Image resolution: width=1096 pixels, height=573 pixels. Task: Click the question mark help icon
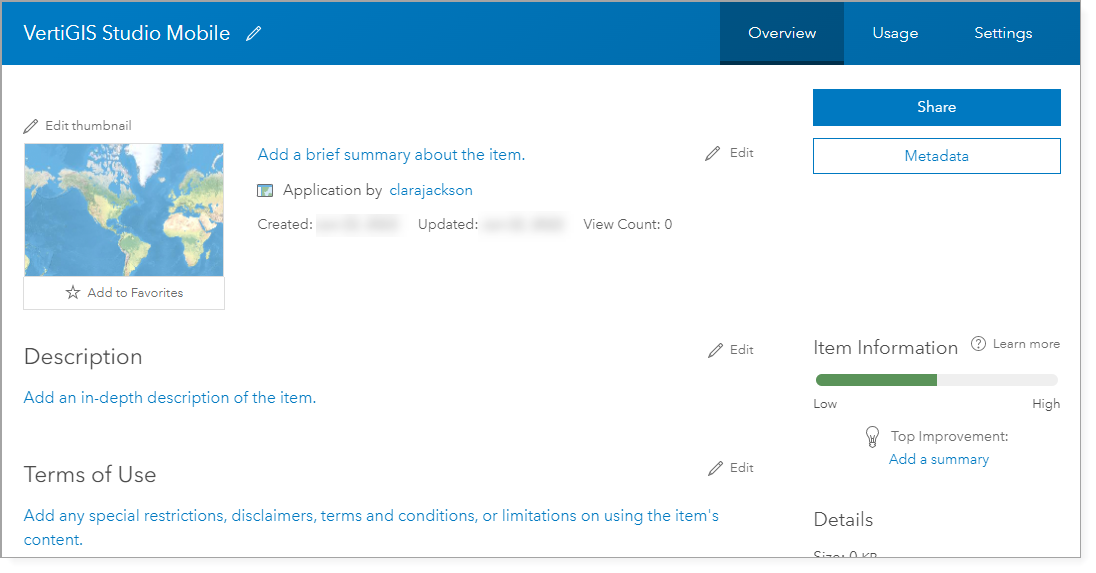(979, 344)
